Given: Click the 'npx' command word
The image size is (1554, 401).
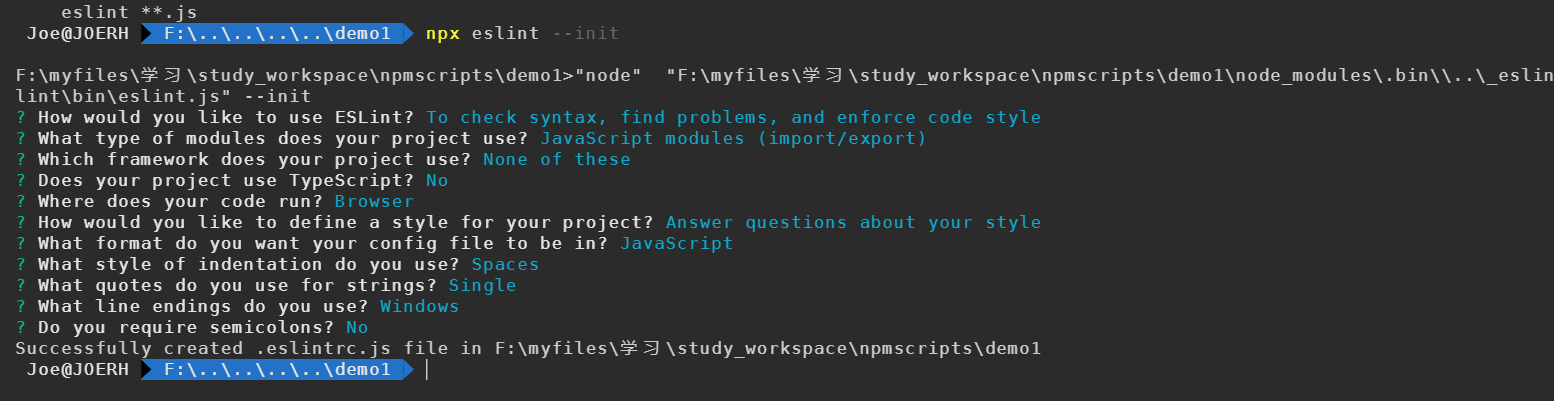Looking at the screenshot, I should tap(443, 34).
